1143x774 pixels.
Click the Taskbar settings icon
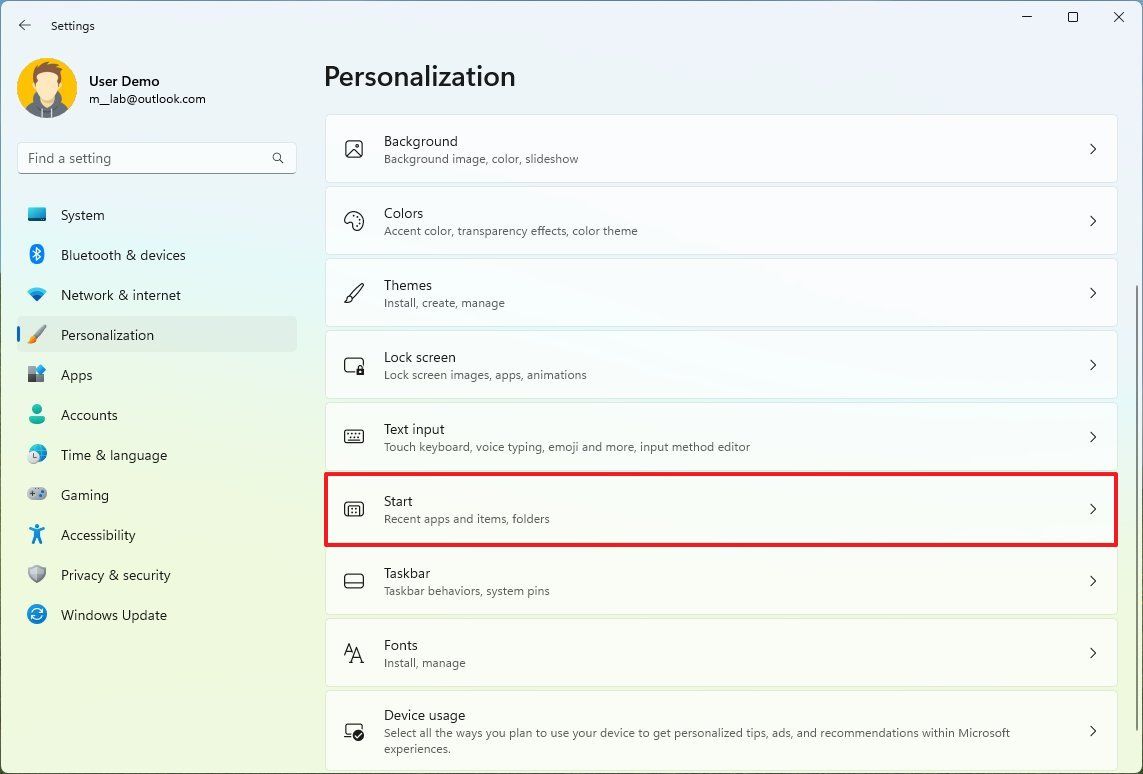click(x=353, y=581)
